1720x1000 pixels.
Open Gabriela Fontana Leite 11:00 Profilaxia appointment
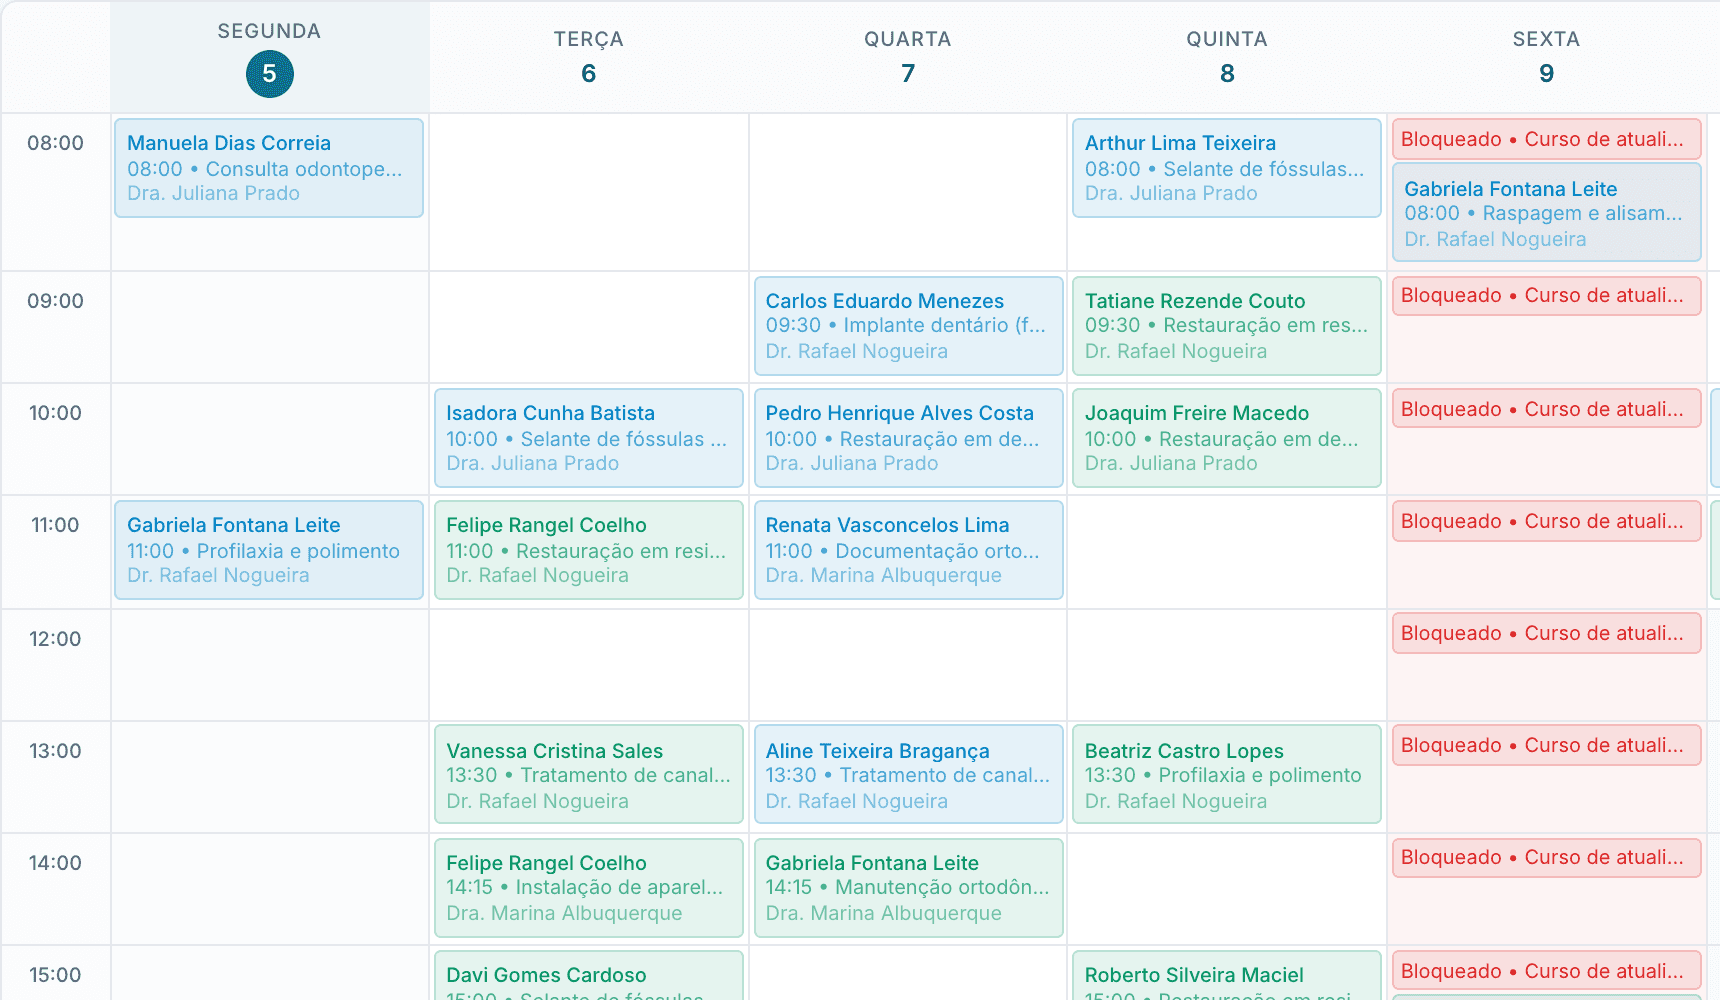[269, 550]
